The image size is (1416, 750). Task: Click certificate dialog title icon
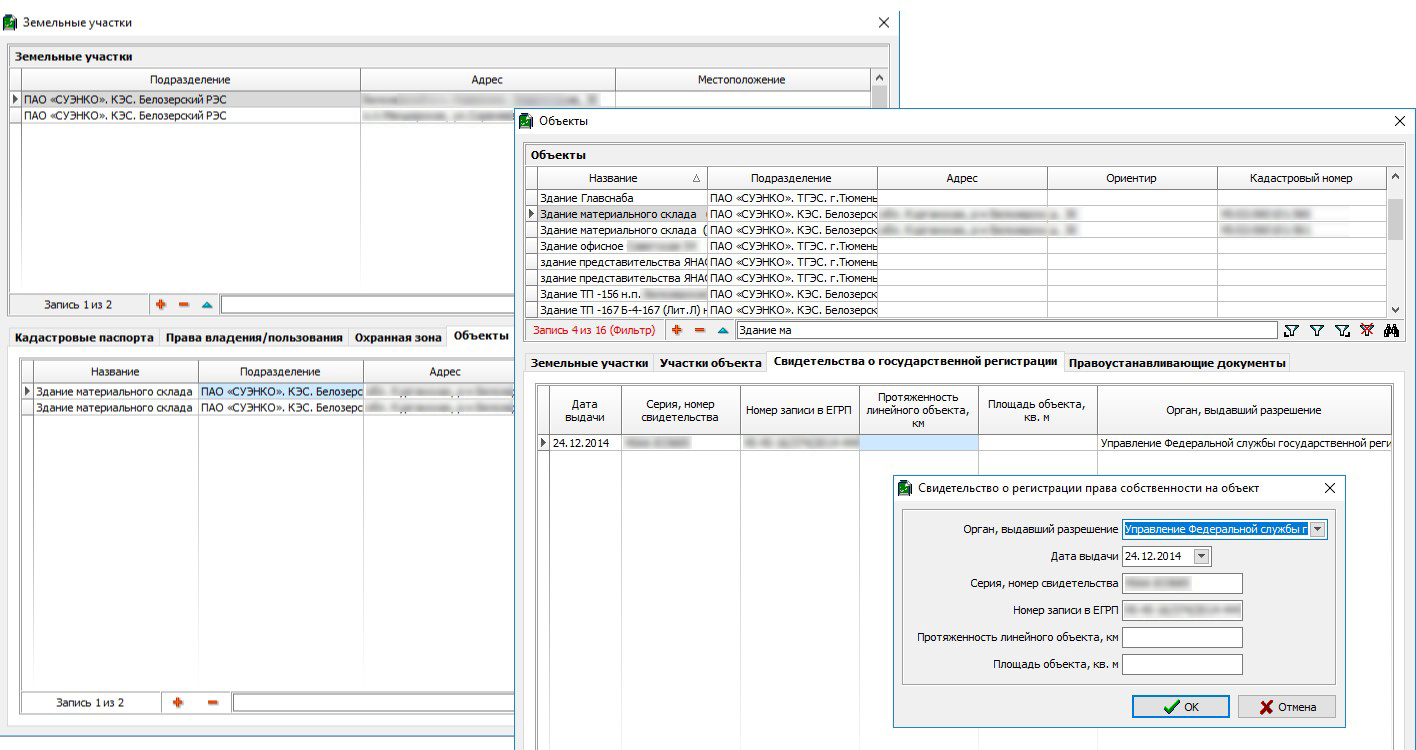(x=905, y=488)
